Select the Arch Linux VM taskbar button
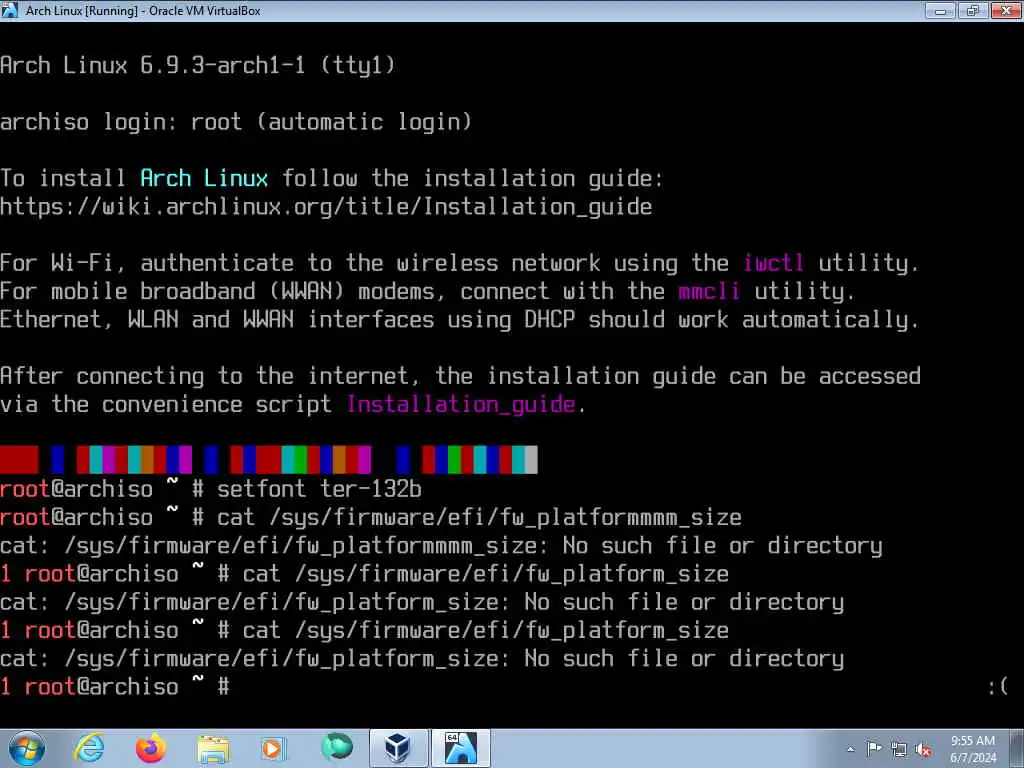1024x768 pixels. tap(460, 748)
